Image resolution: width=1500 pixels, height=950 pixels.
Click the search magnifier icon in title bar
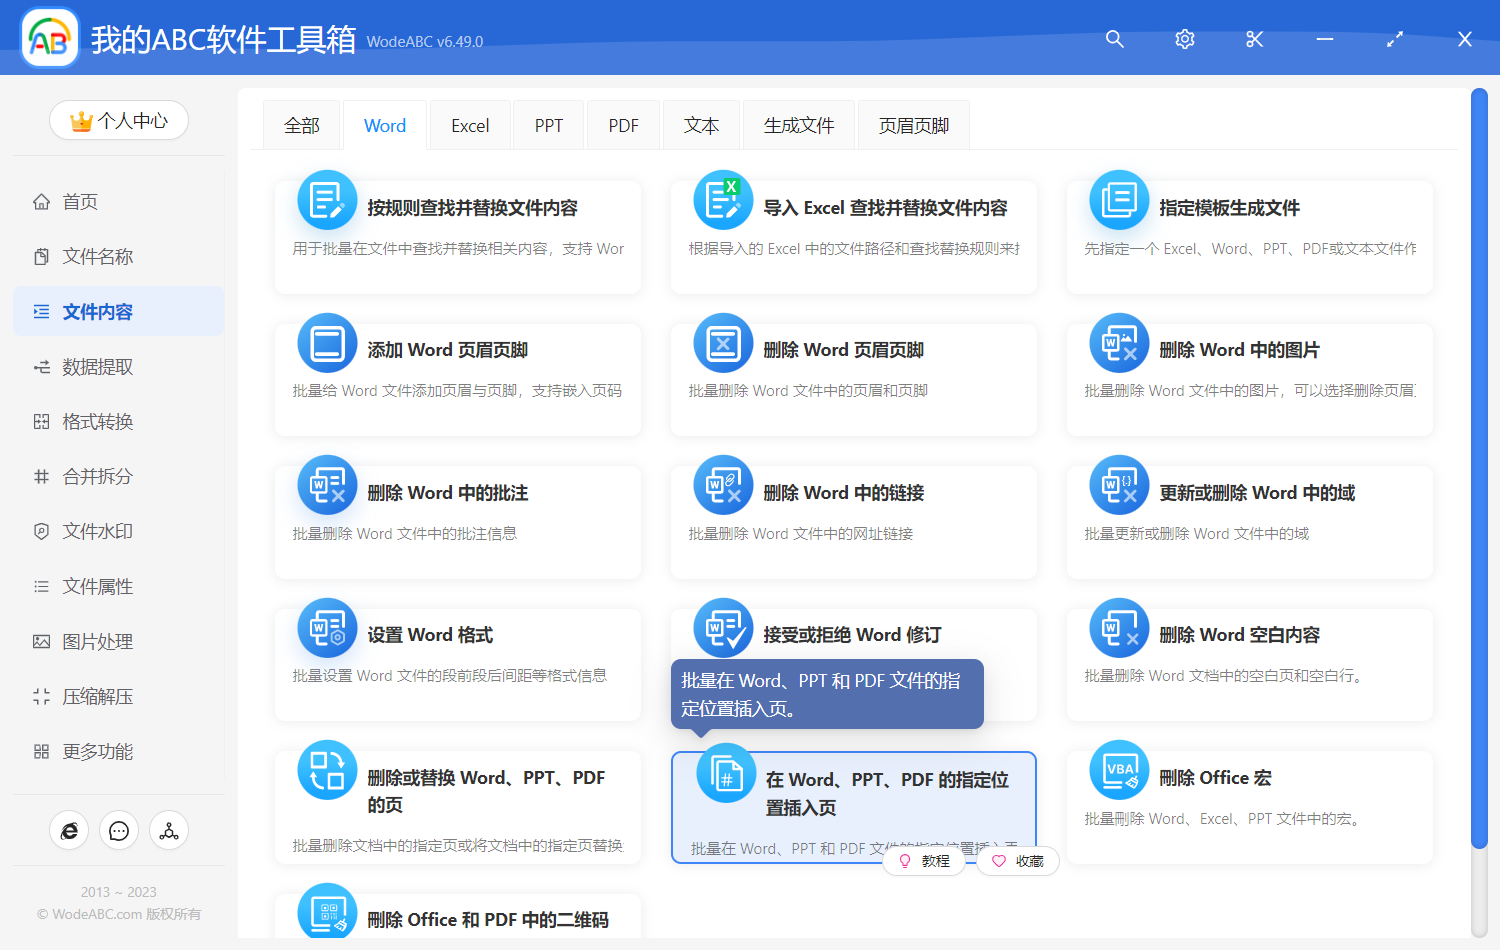(1115, 39)
